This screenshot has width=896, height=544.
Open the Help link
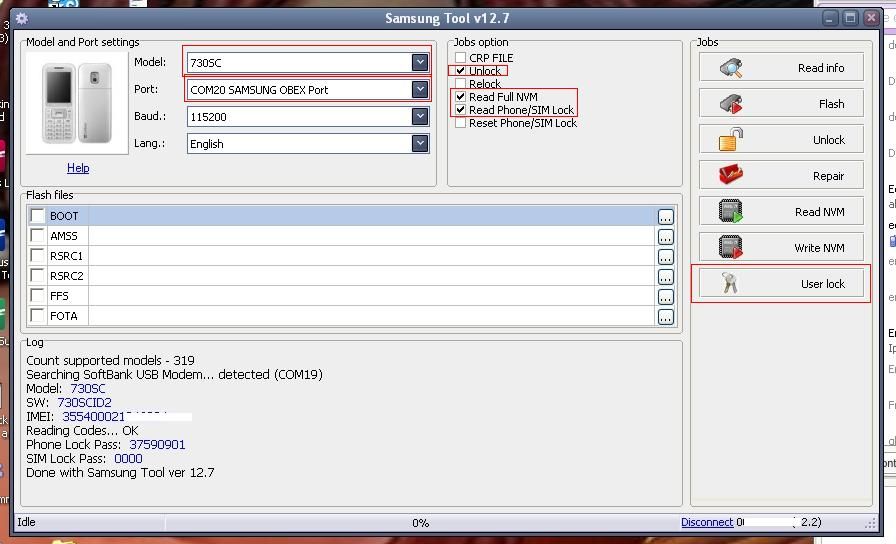pos(78,168)
